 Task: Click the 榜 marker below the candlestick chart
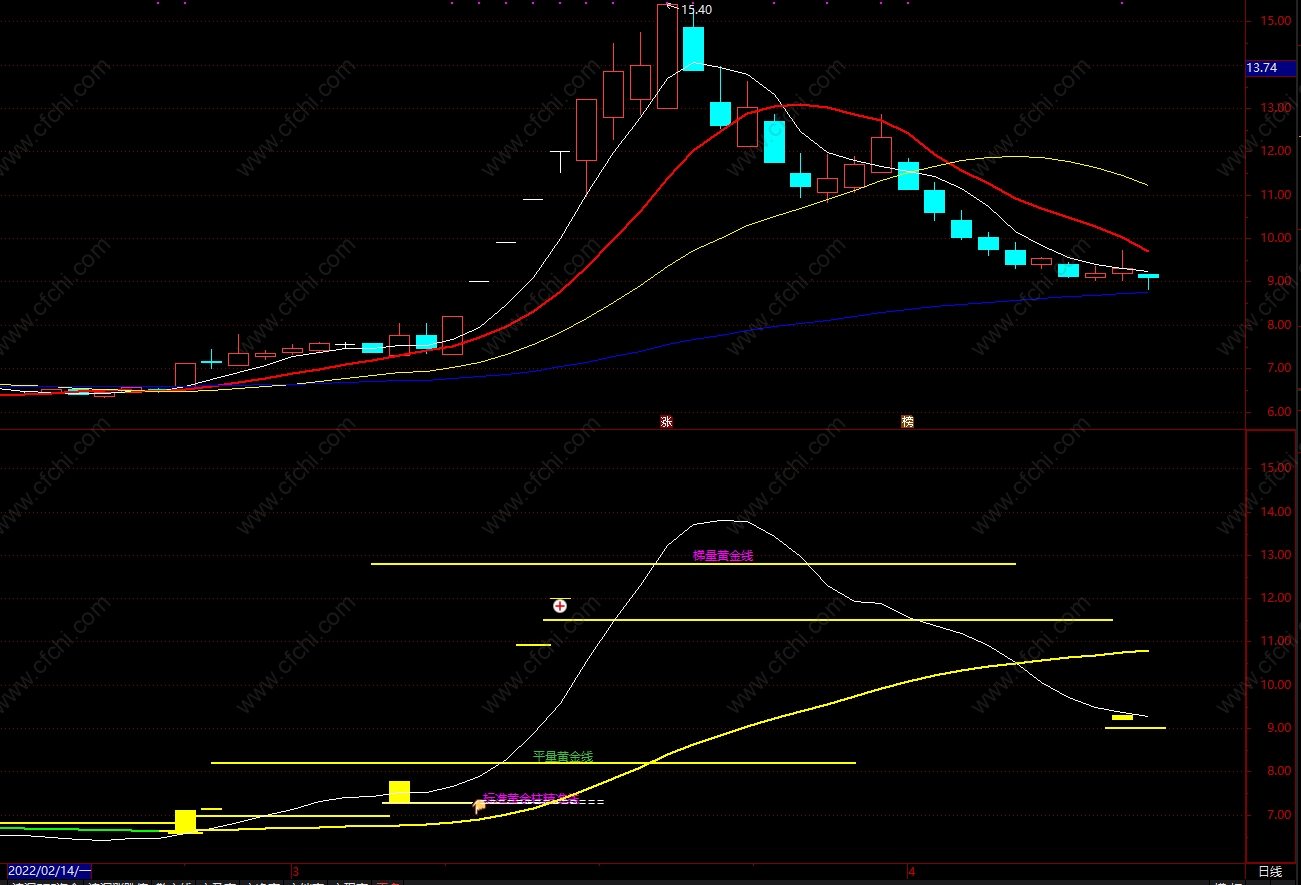click(907, 421)
